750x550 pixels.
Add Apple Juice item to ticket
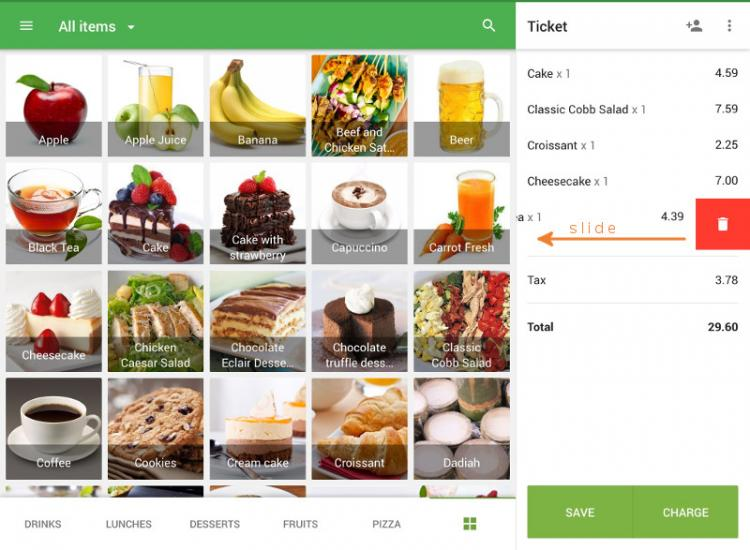point(155,106)
